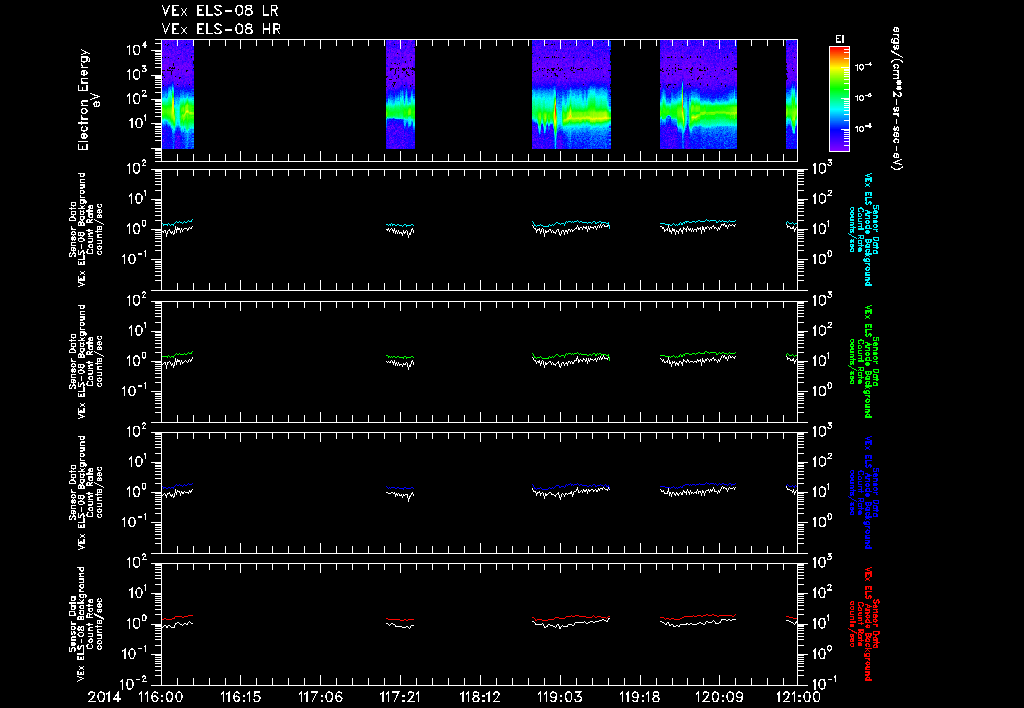1024x708 pixels.
Task: Click the "116:00" time axis label
Action: pyautogui.click(x=161, y=697)
